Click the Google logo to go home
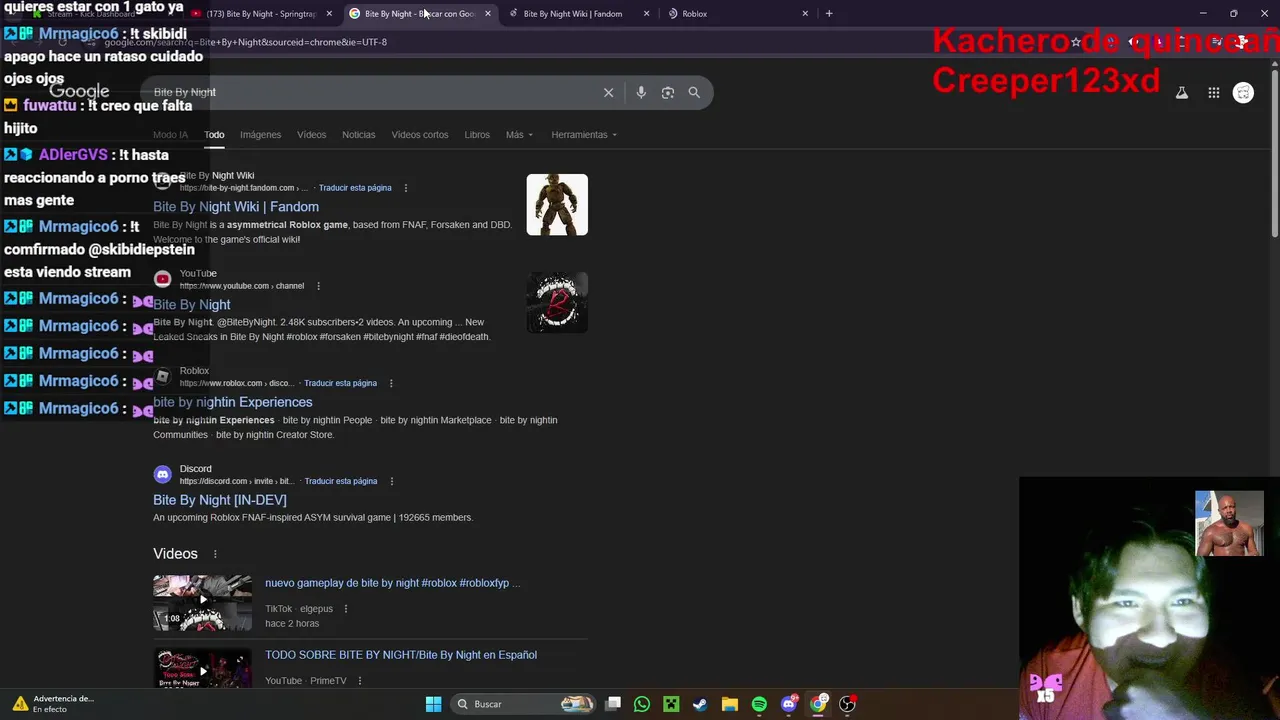The image size is (1280, 720). 79,92
